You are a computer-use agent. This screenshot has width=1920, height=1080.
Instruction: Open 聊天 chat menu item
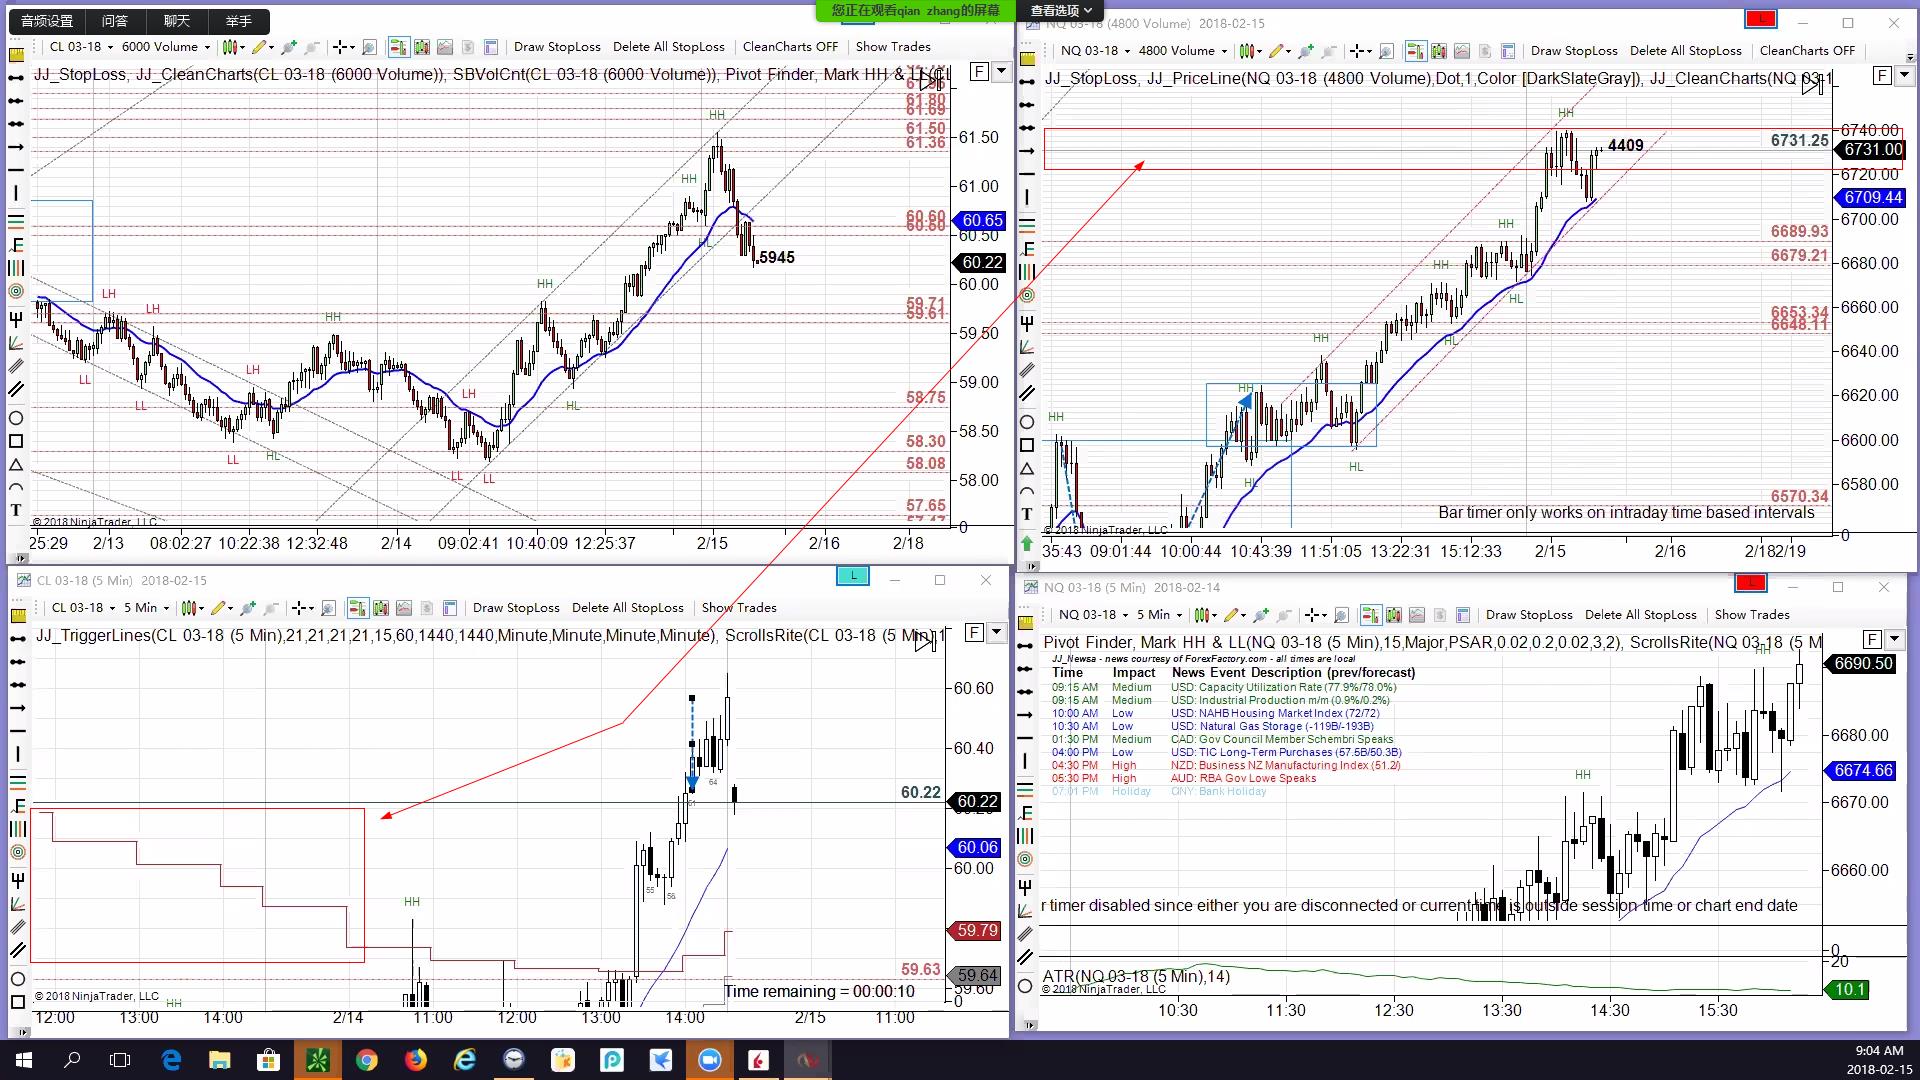click(x=177, y=20)
